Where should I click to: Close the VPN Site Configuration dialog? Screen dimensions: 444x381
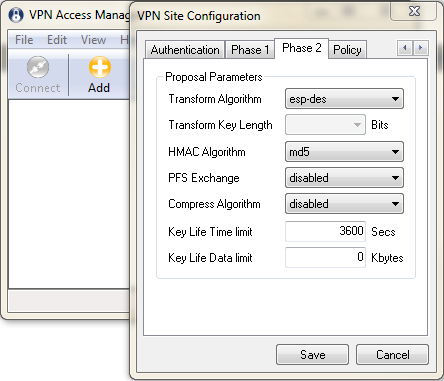click(x=414, y=11)
